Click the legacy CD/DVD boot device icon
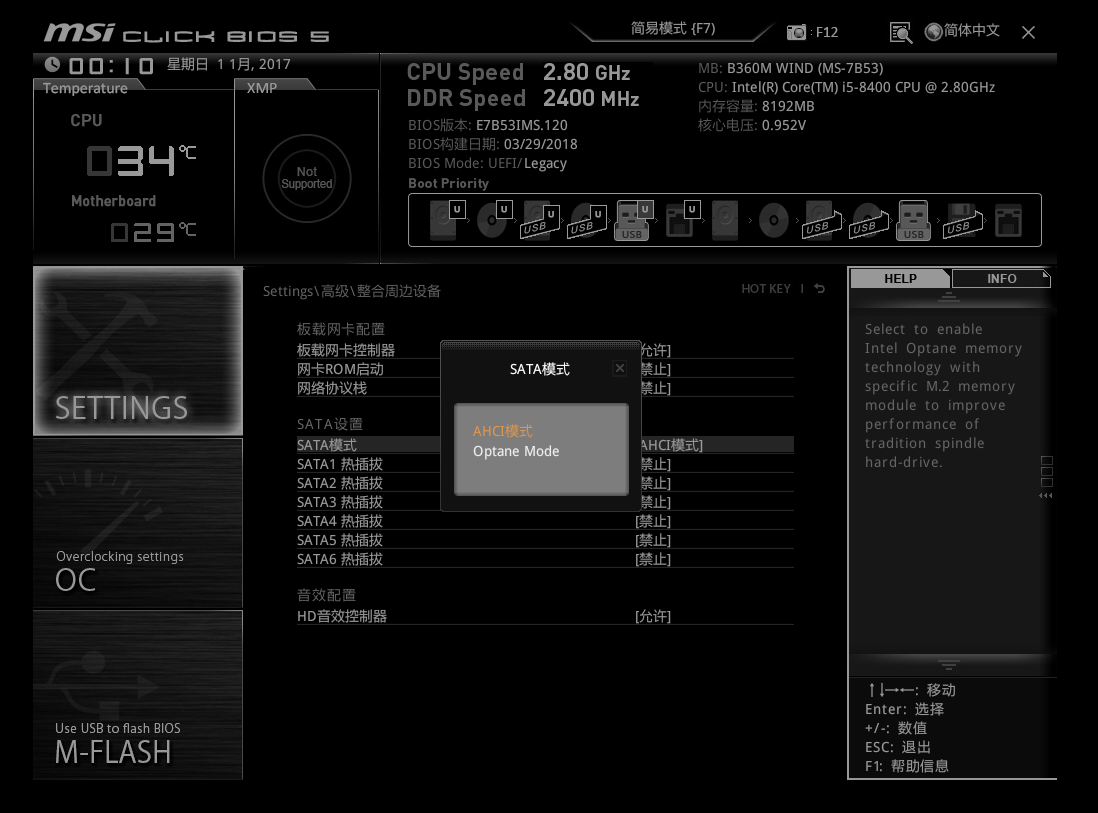The height and width of the screenshot is (813, 1098). pyautogui.click(x=774, y=221)
